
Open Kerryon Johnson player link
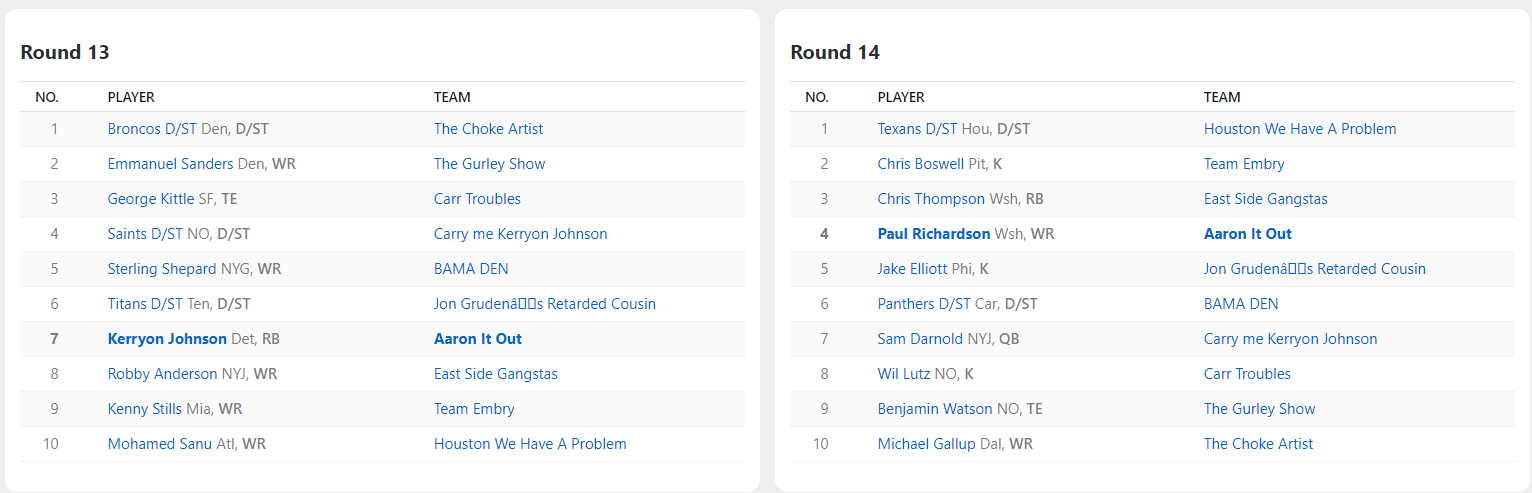click(167, 339)
